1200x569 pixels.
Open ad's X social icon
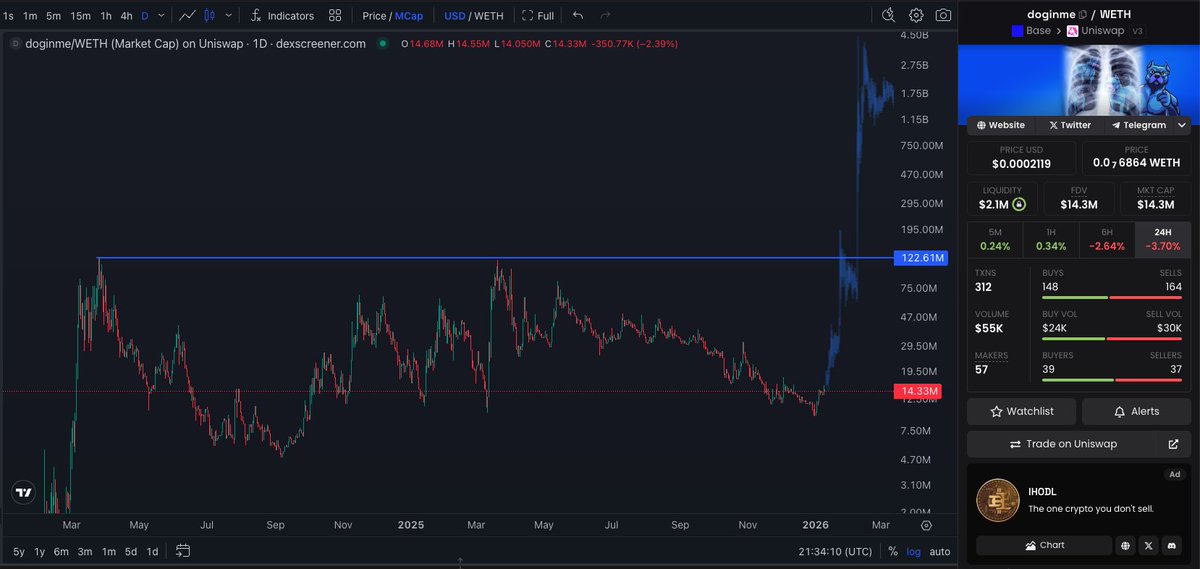(1148, 545)
